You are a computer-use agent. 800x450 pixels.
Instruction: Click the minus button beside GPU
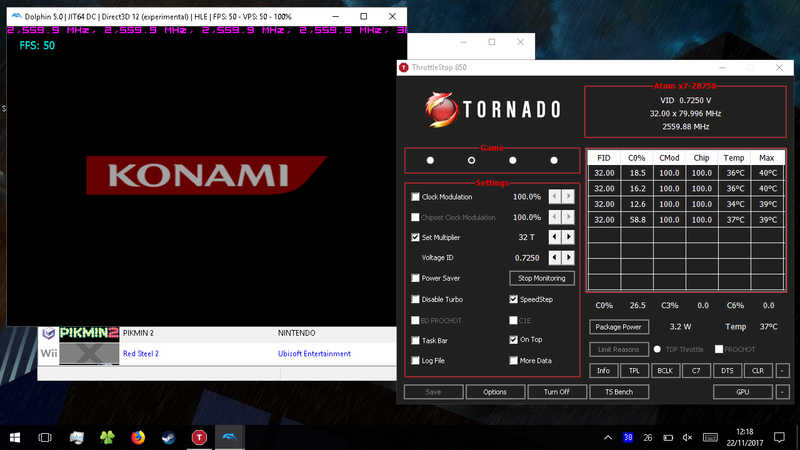[782, 392]
